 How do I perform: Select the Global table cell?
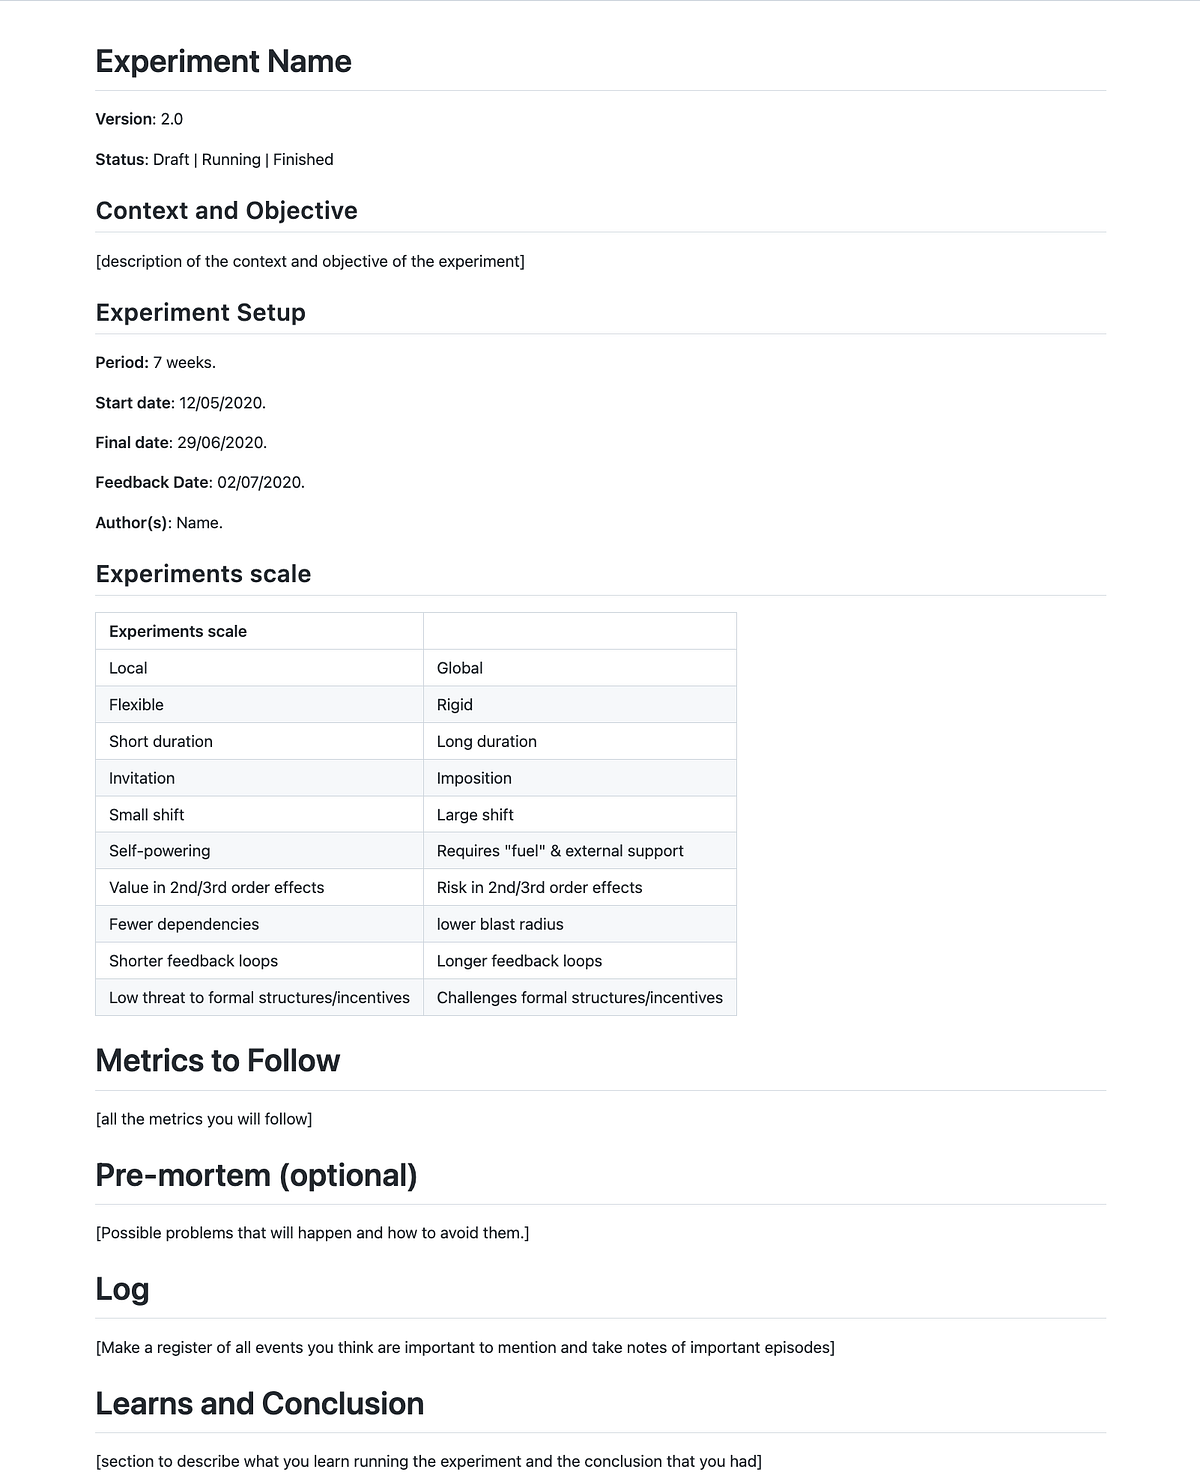[580, 668]
